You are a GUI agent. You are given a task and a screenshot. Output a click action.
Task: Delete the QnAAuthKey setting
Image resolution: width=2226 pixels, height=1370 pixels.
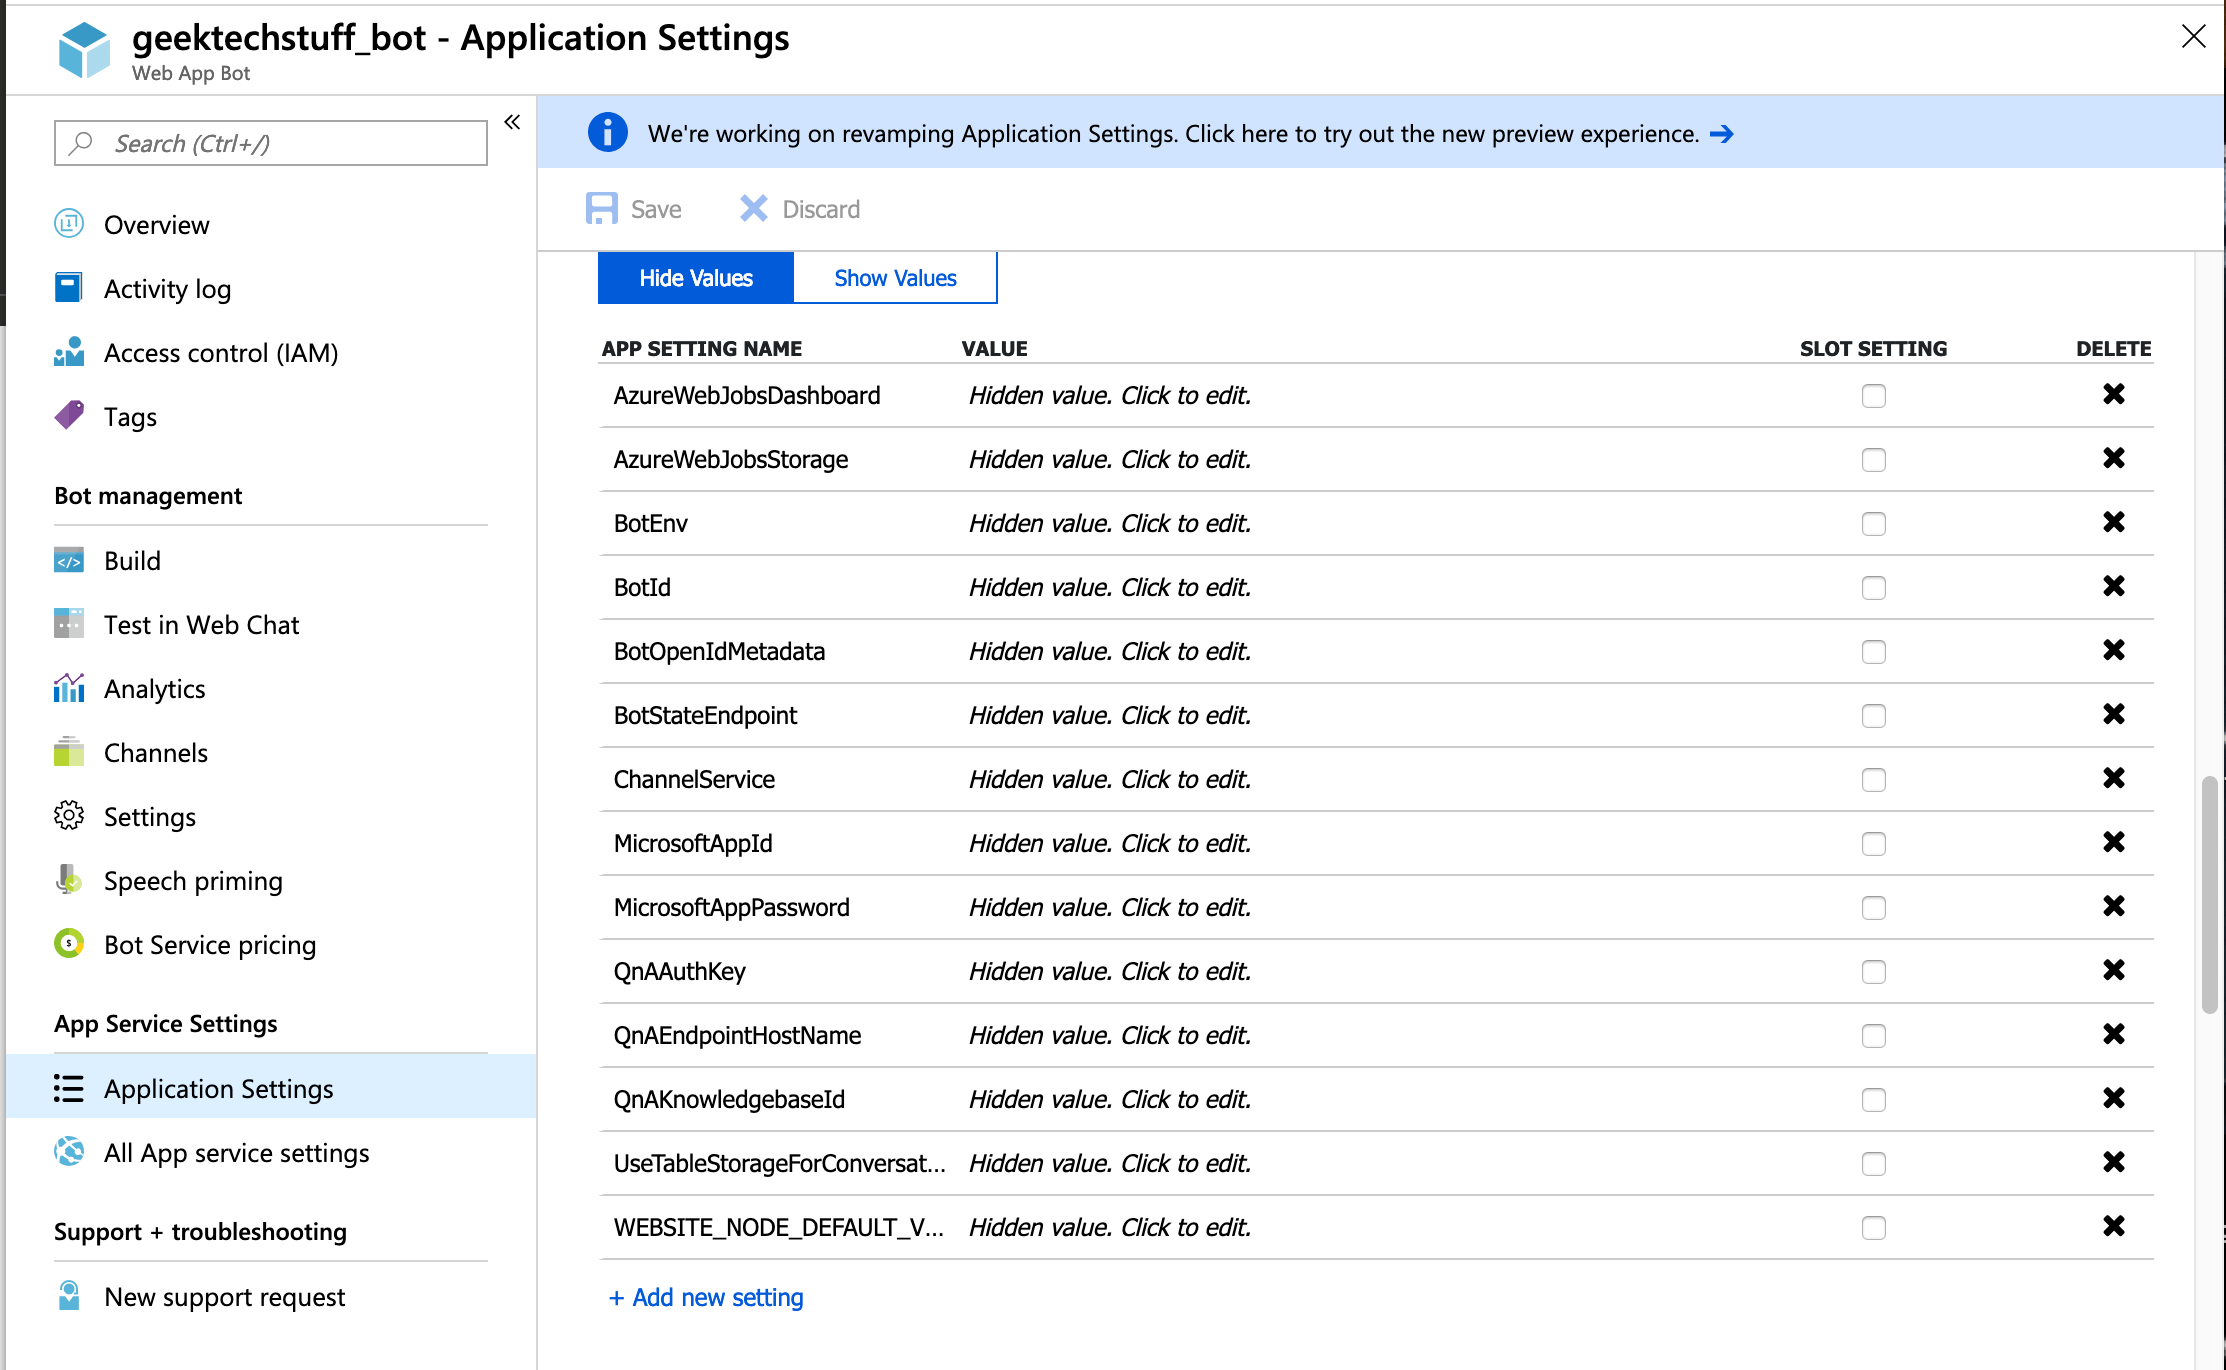(x=2114, y=970)
